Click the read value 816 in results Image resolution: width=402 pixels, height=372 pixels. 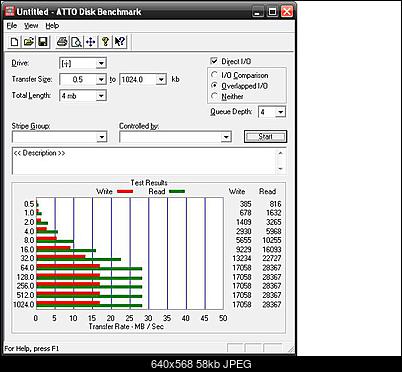tap(275, 204)
